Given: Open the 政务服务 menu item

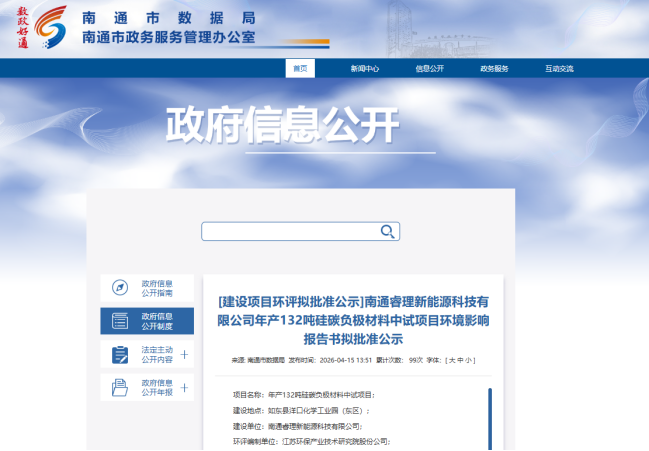Looking at the screenshot, I should pos(494,69).
